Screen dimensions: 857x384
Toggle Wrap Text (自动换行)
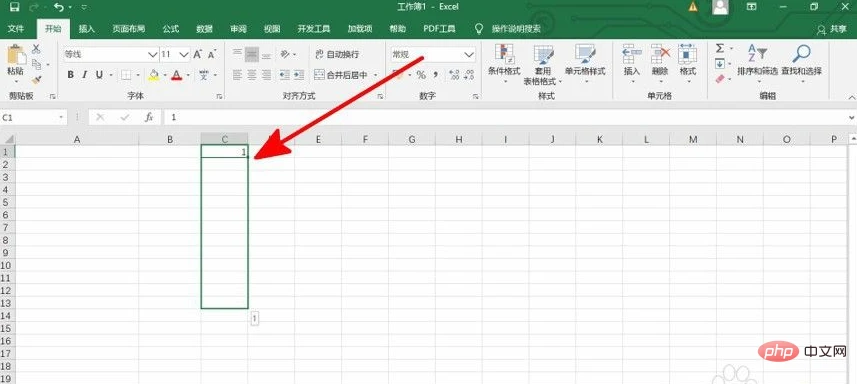337,54
